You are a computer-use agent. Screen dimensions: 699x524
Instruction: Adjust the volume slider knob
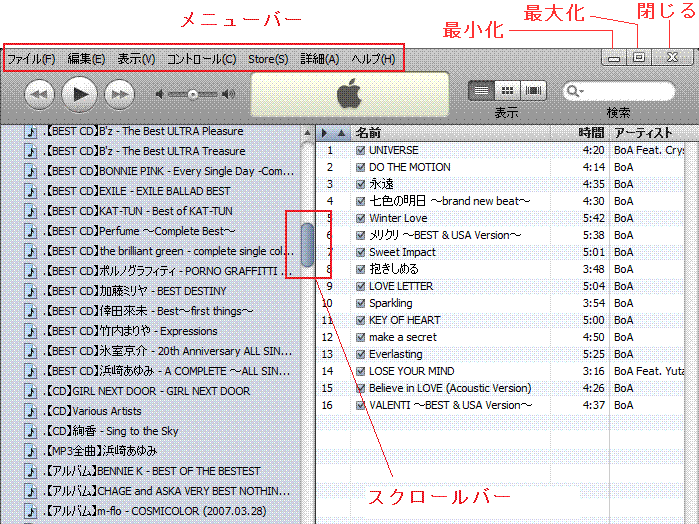click(x=193, y=95)
